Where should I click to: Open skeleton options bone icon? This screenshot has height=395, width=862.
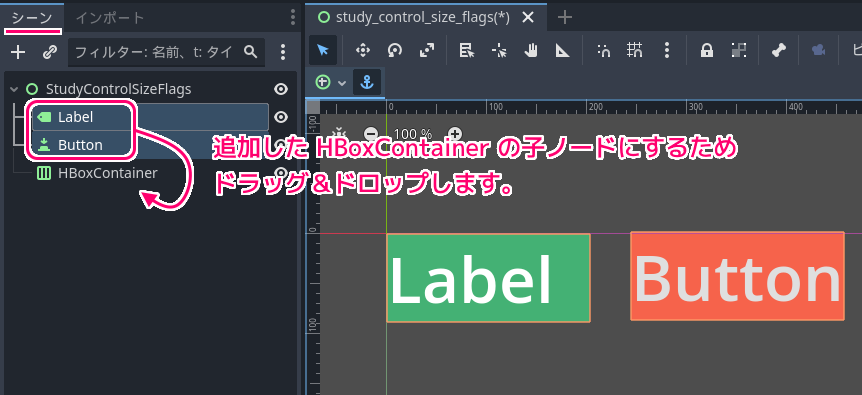(778, 51)
